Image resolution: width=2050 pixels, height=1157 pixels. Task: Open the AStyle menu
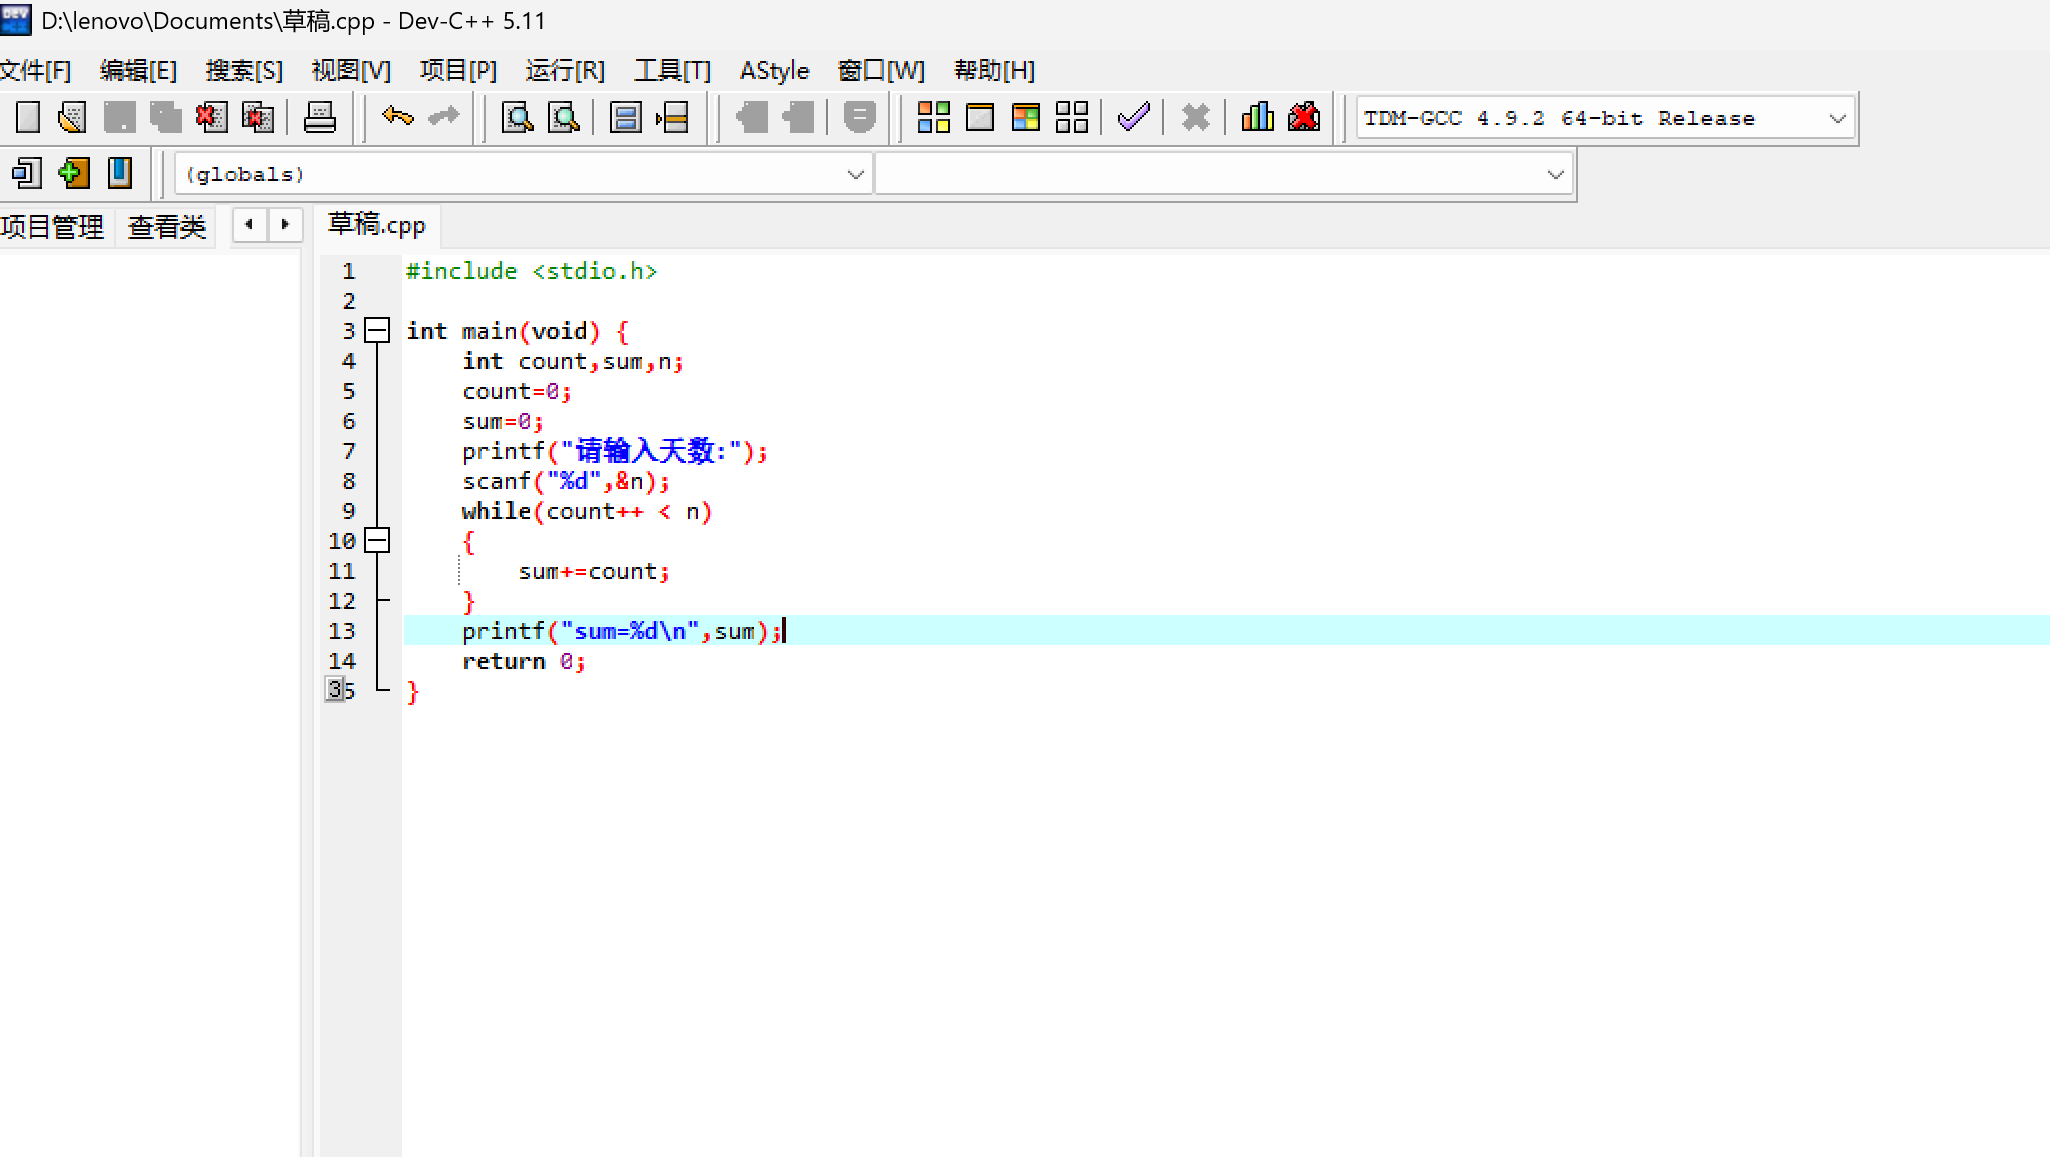point(774,71)
